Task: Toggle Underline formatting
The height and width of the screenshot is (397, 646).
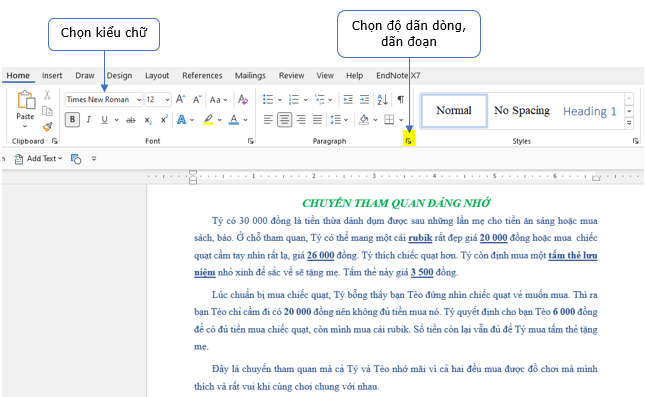Action: [104, 120]
